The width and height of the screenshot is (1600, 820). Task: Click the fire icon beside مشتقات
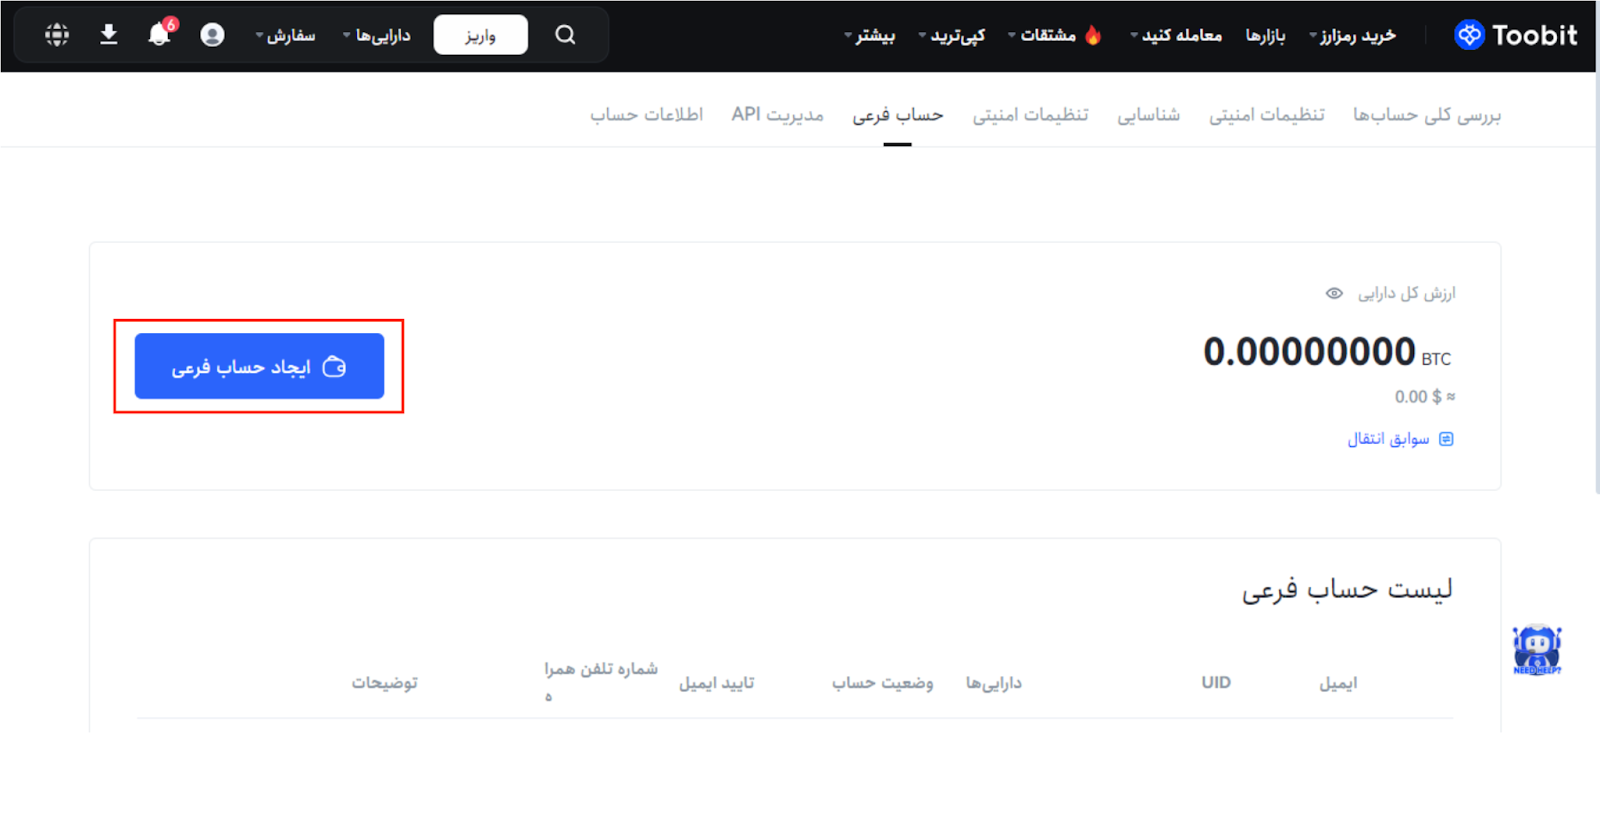click(x=1093, y=35)
